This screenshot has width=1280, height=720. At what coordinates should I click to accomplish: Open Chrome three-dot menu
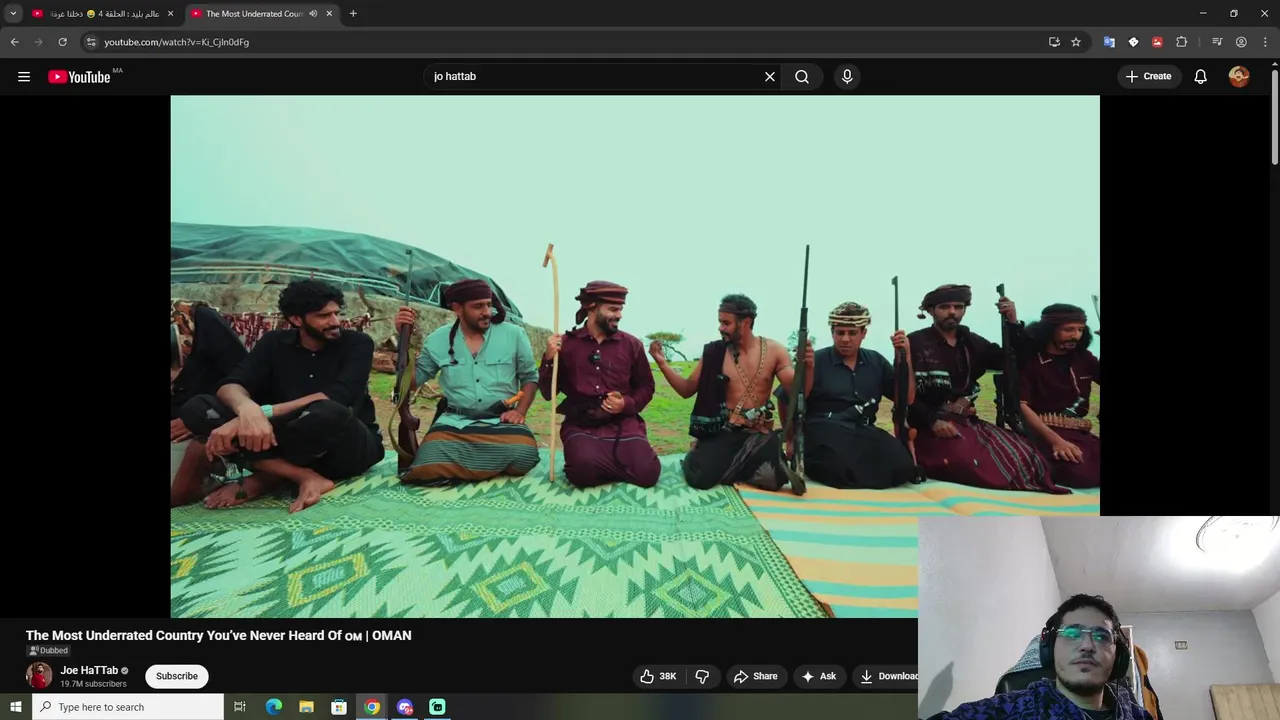[1265, 42]
